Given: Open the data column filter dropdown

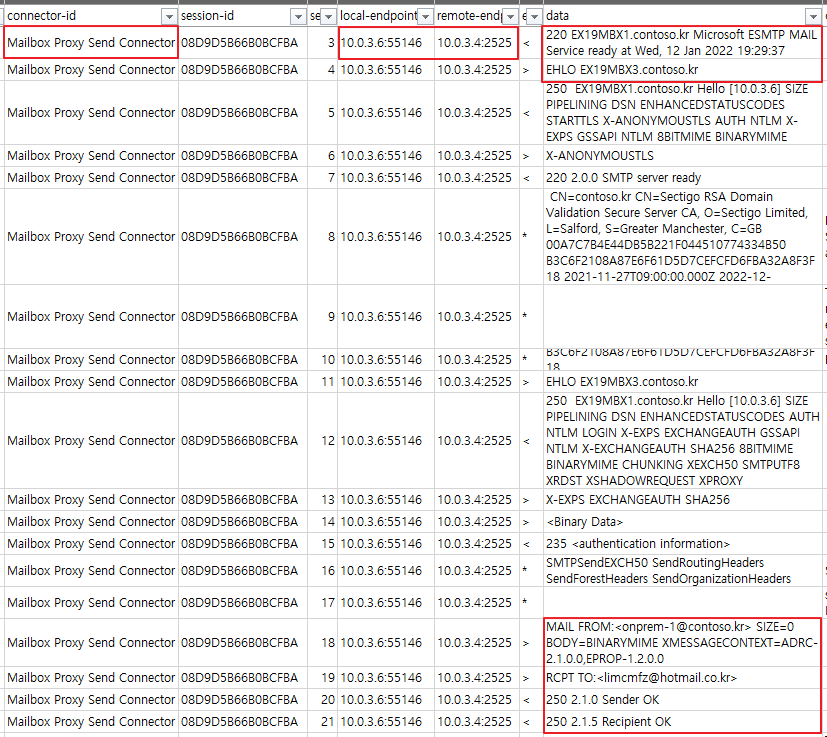Looking at the screenshot, I should [x=813, y=17].
